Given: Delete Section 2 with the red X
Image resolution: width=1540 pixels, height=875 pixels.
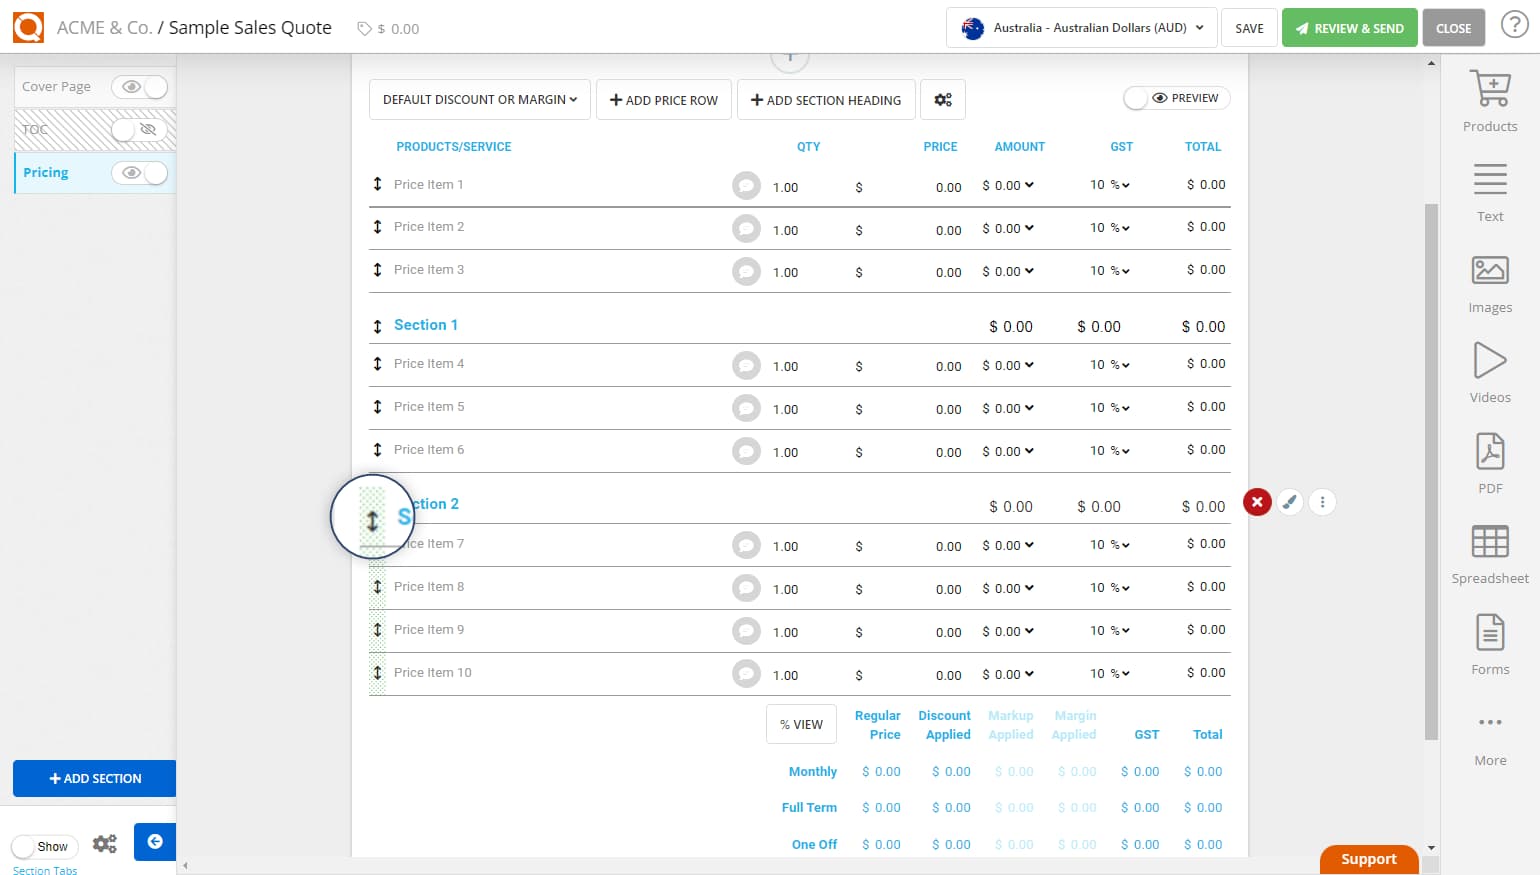Looking at the screenshot, I should point(1256,502).
